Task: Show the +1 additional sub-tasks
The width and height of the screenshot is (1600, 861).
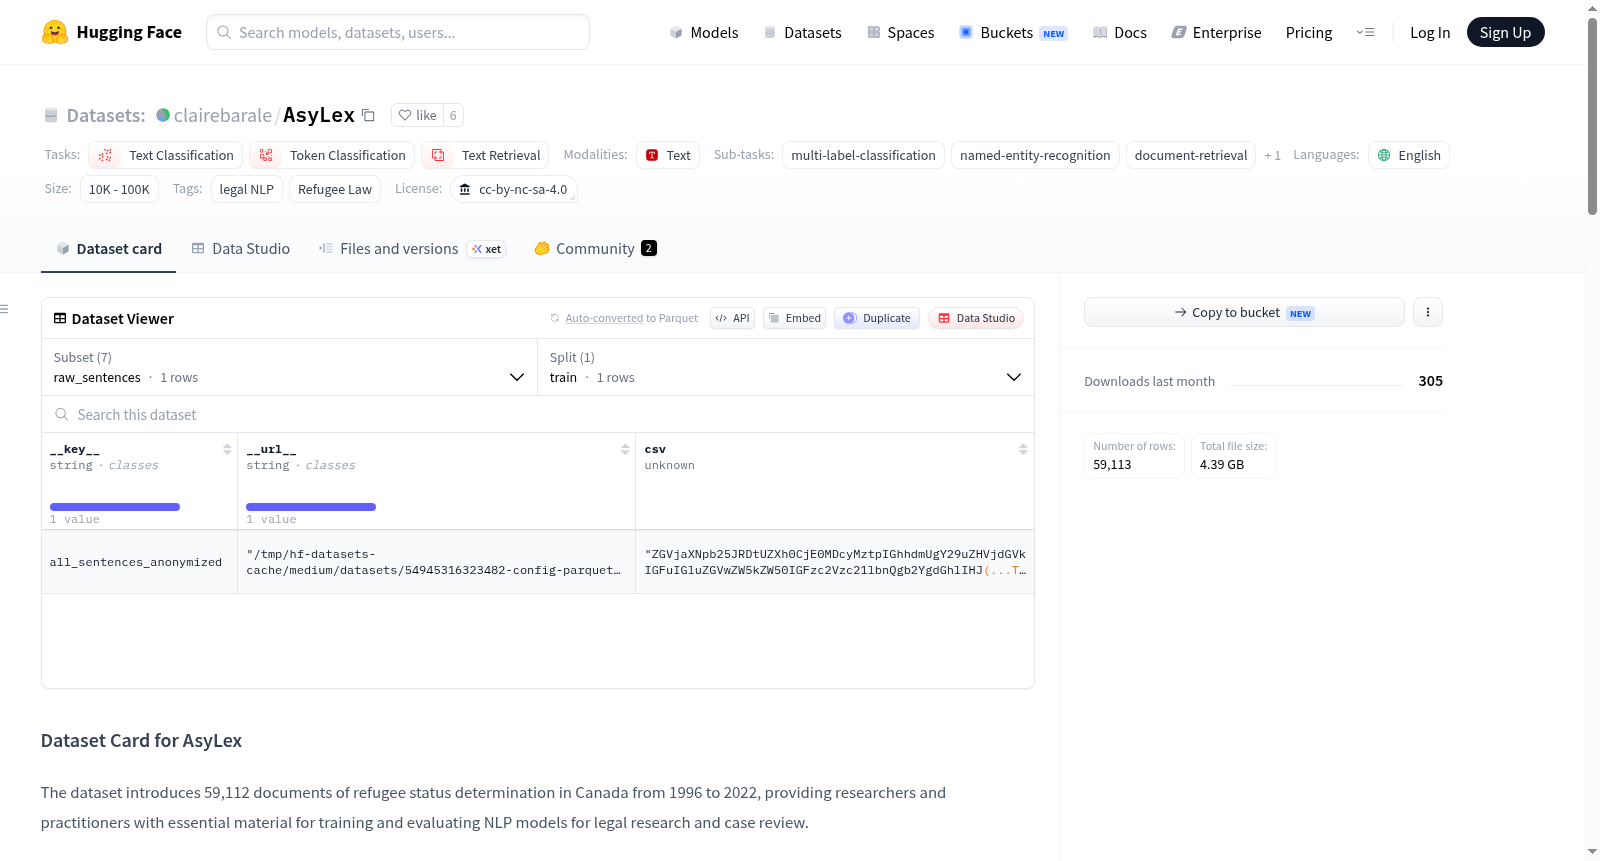Action: point(1272,155)
